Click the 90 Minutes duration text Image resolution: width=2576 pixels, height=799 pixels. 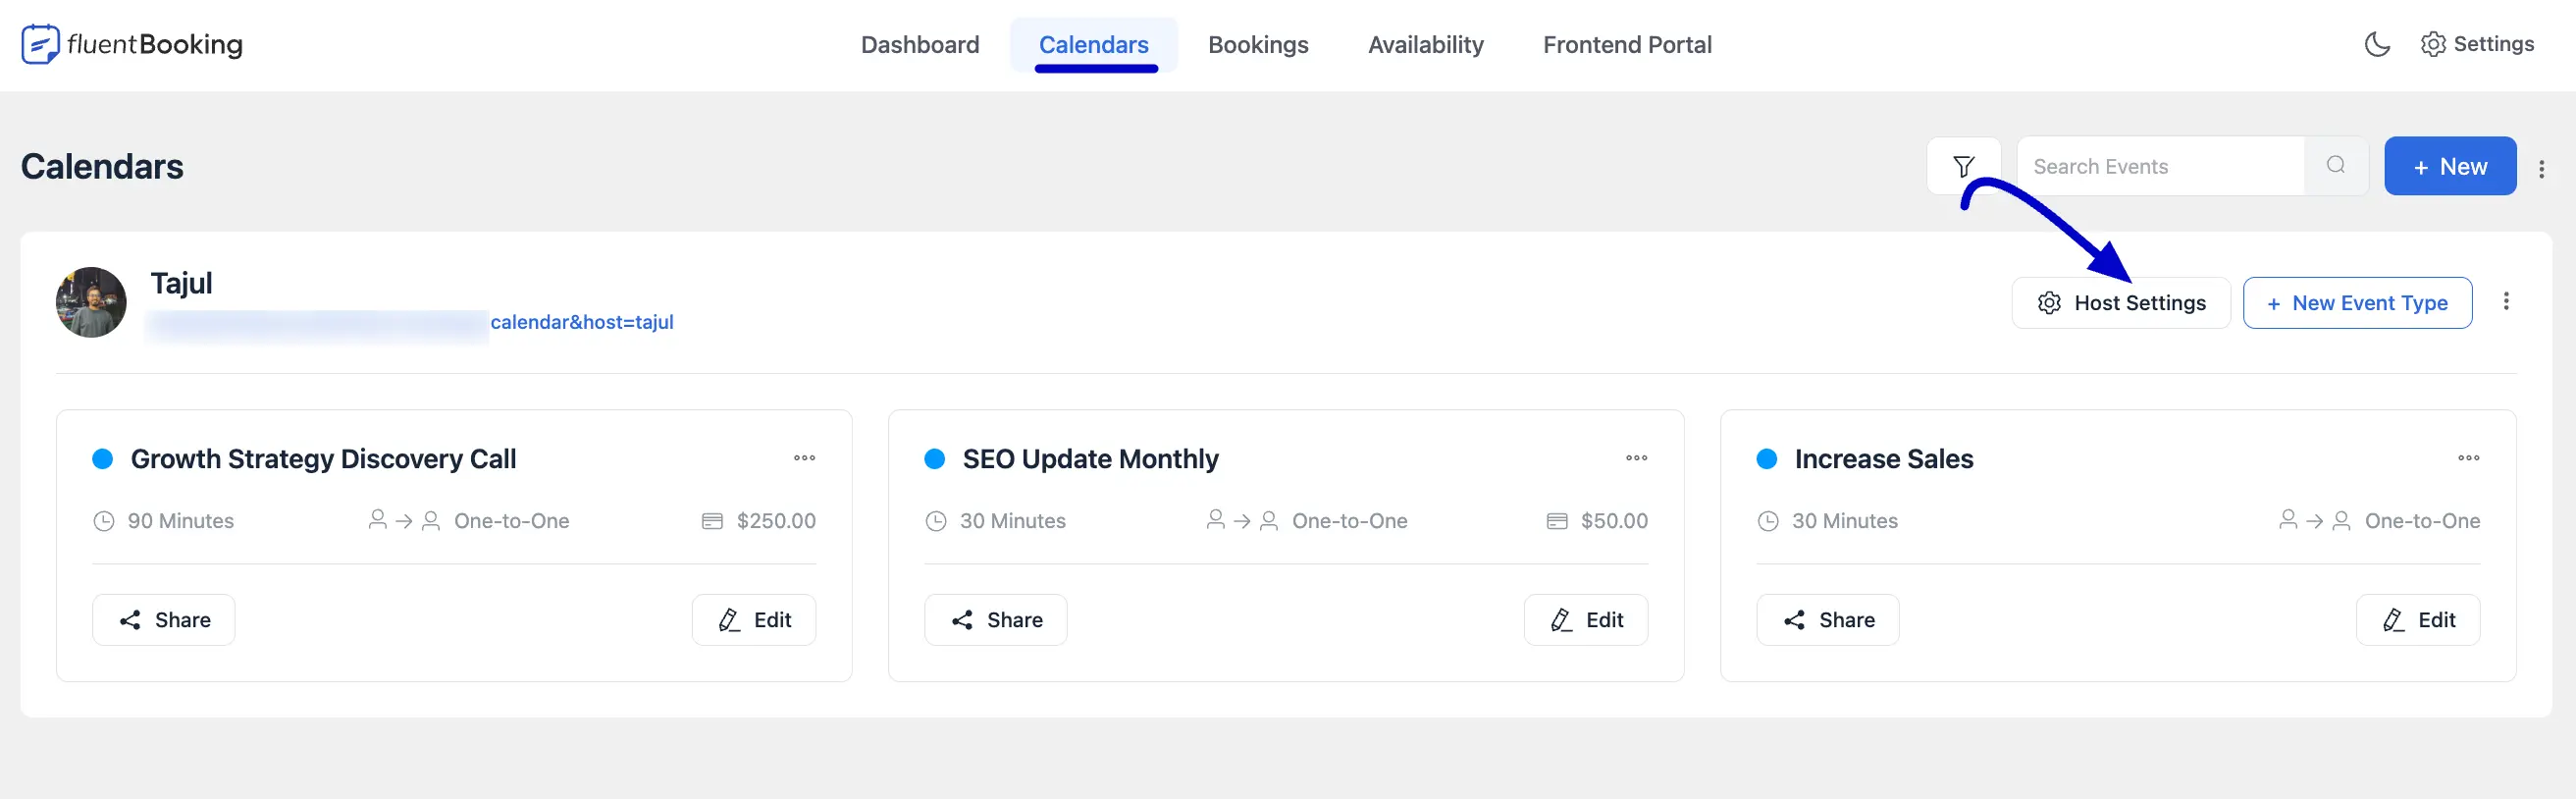click(x=180, y=521)
